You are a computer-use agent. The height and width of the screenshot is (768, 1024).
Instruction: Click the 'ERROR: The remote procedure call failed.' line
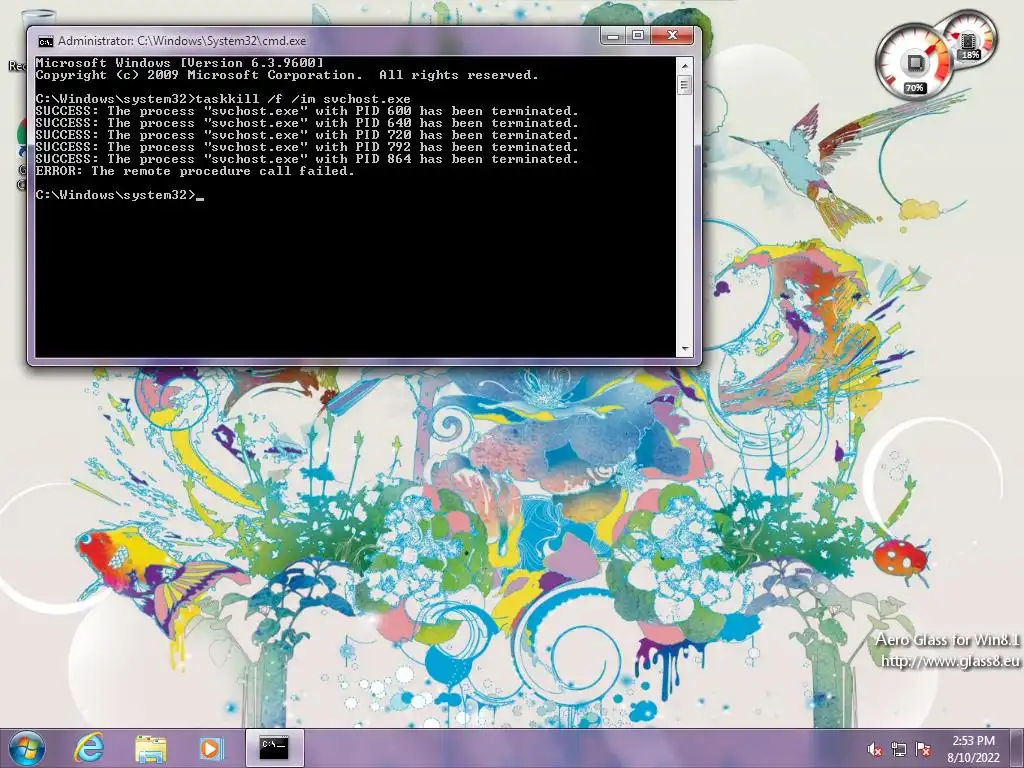point(195,171)
